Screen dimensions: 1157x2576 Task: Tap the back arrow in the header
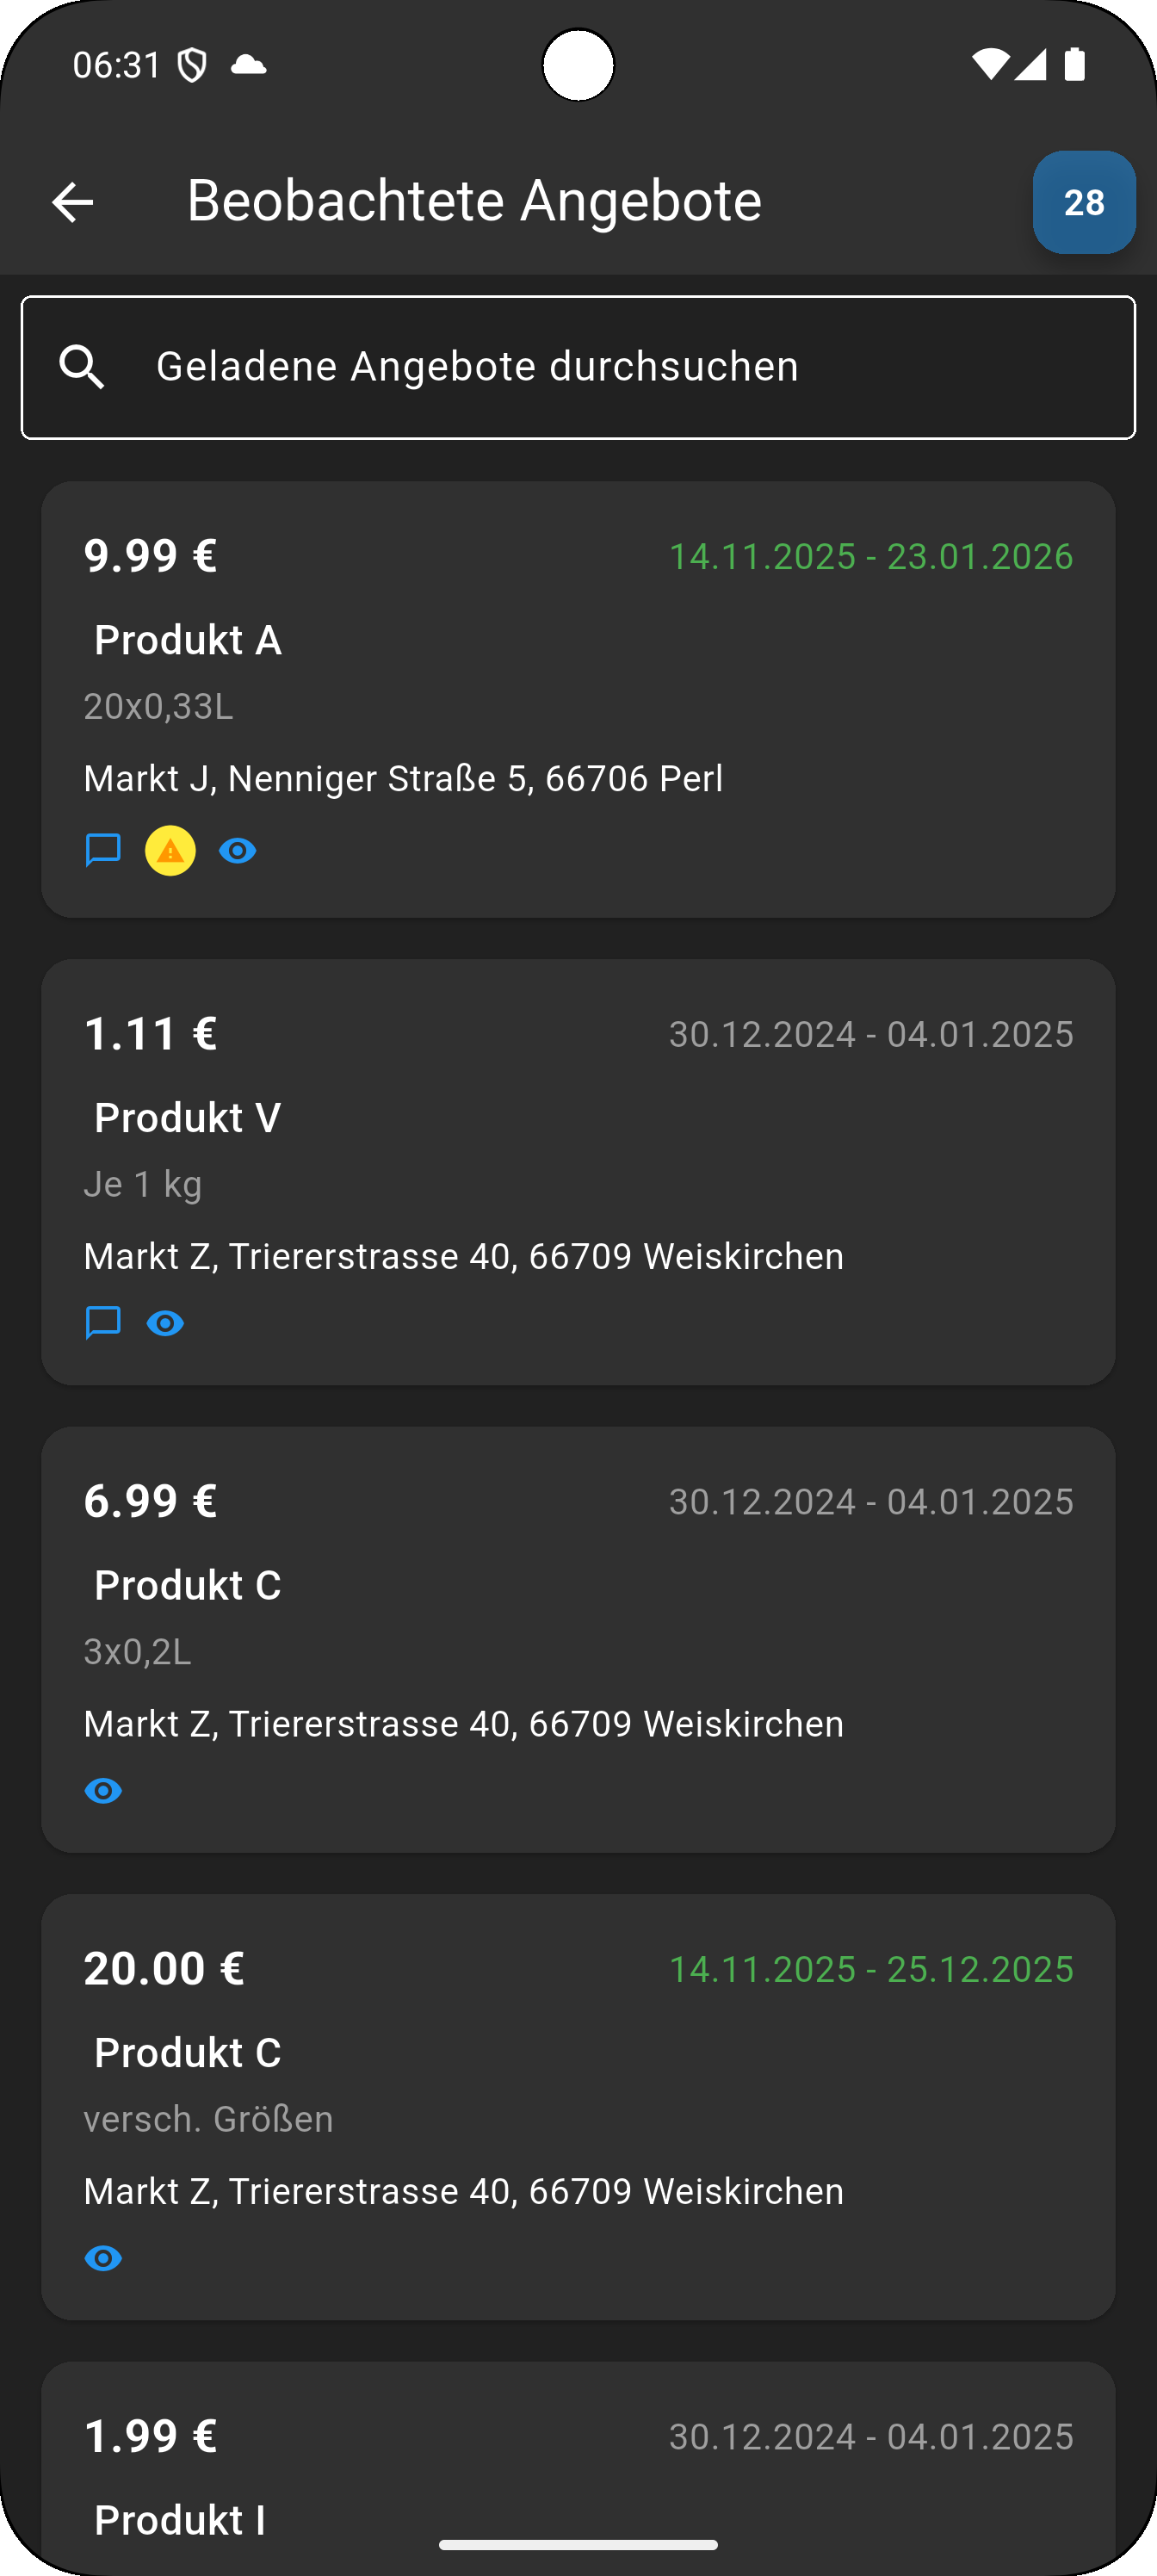tap(72, 203)
